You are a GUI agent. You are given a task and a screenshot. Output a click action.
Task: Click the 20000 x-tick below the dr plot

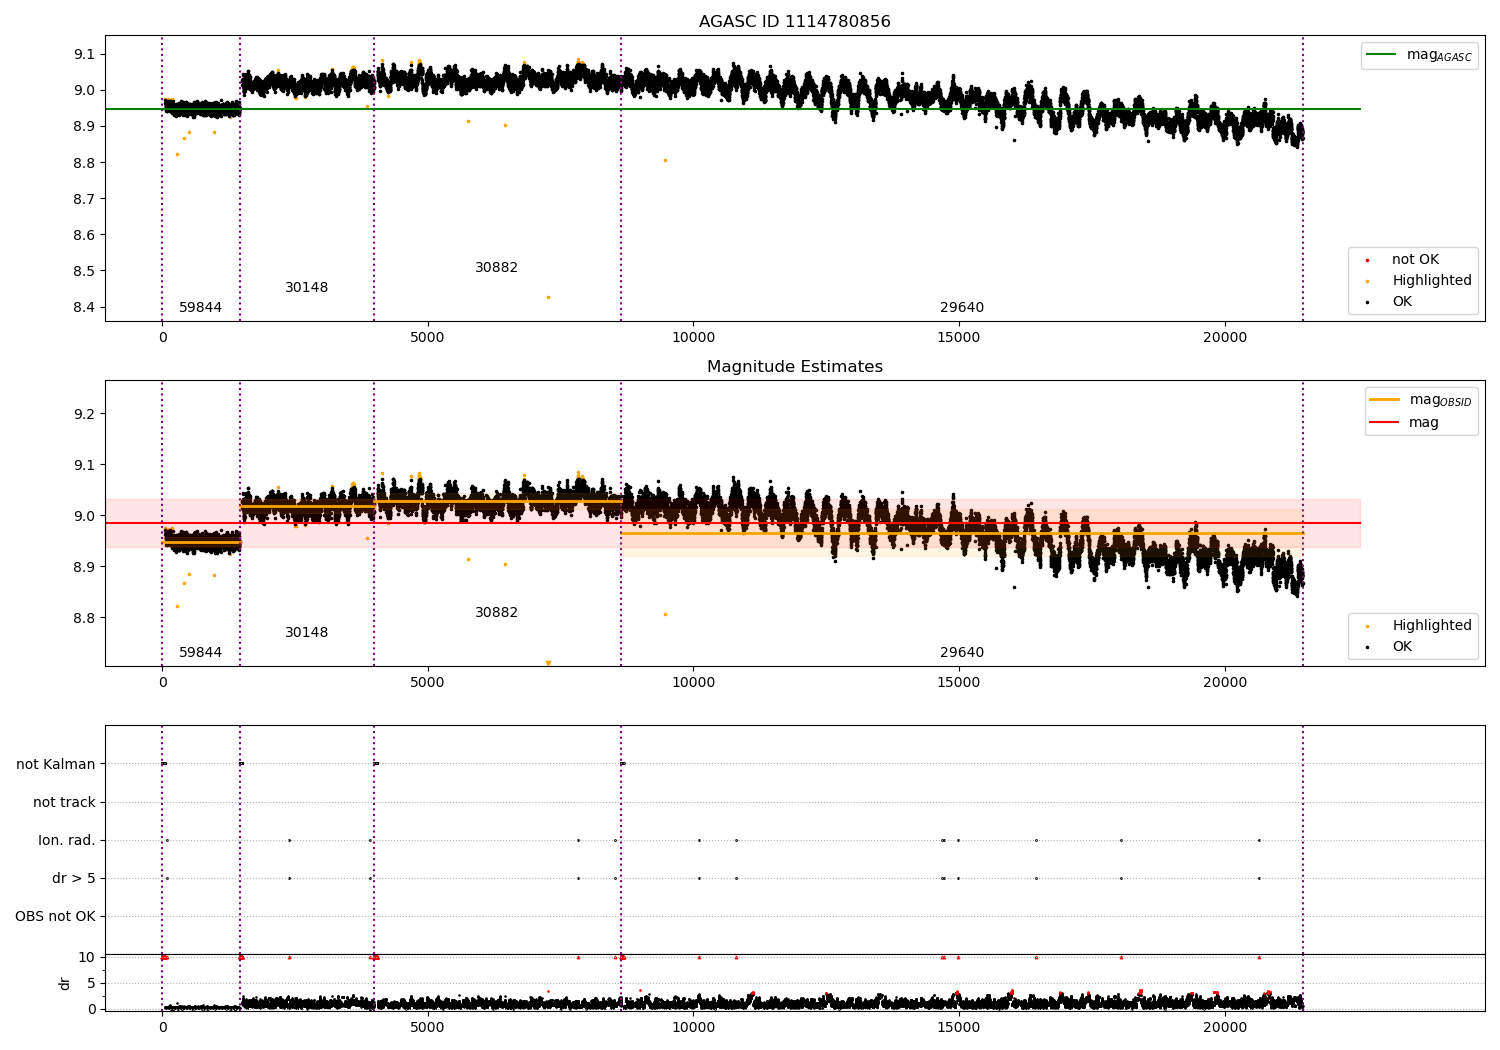1225,1027
